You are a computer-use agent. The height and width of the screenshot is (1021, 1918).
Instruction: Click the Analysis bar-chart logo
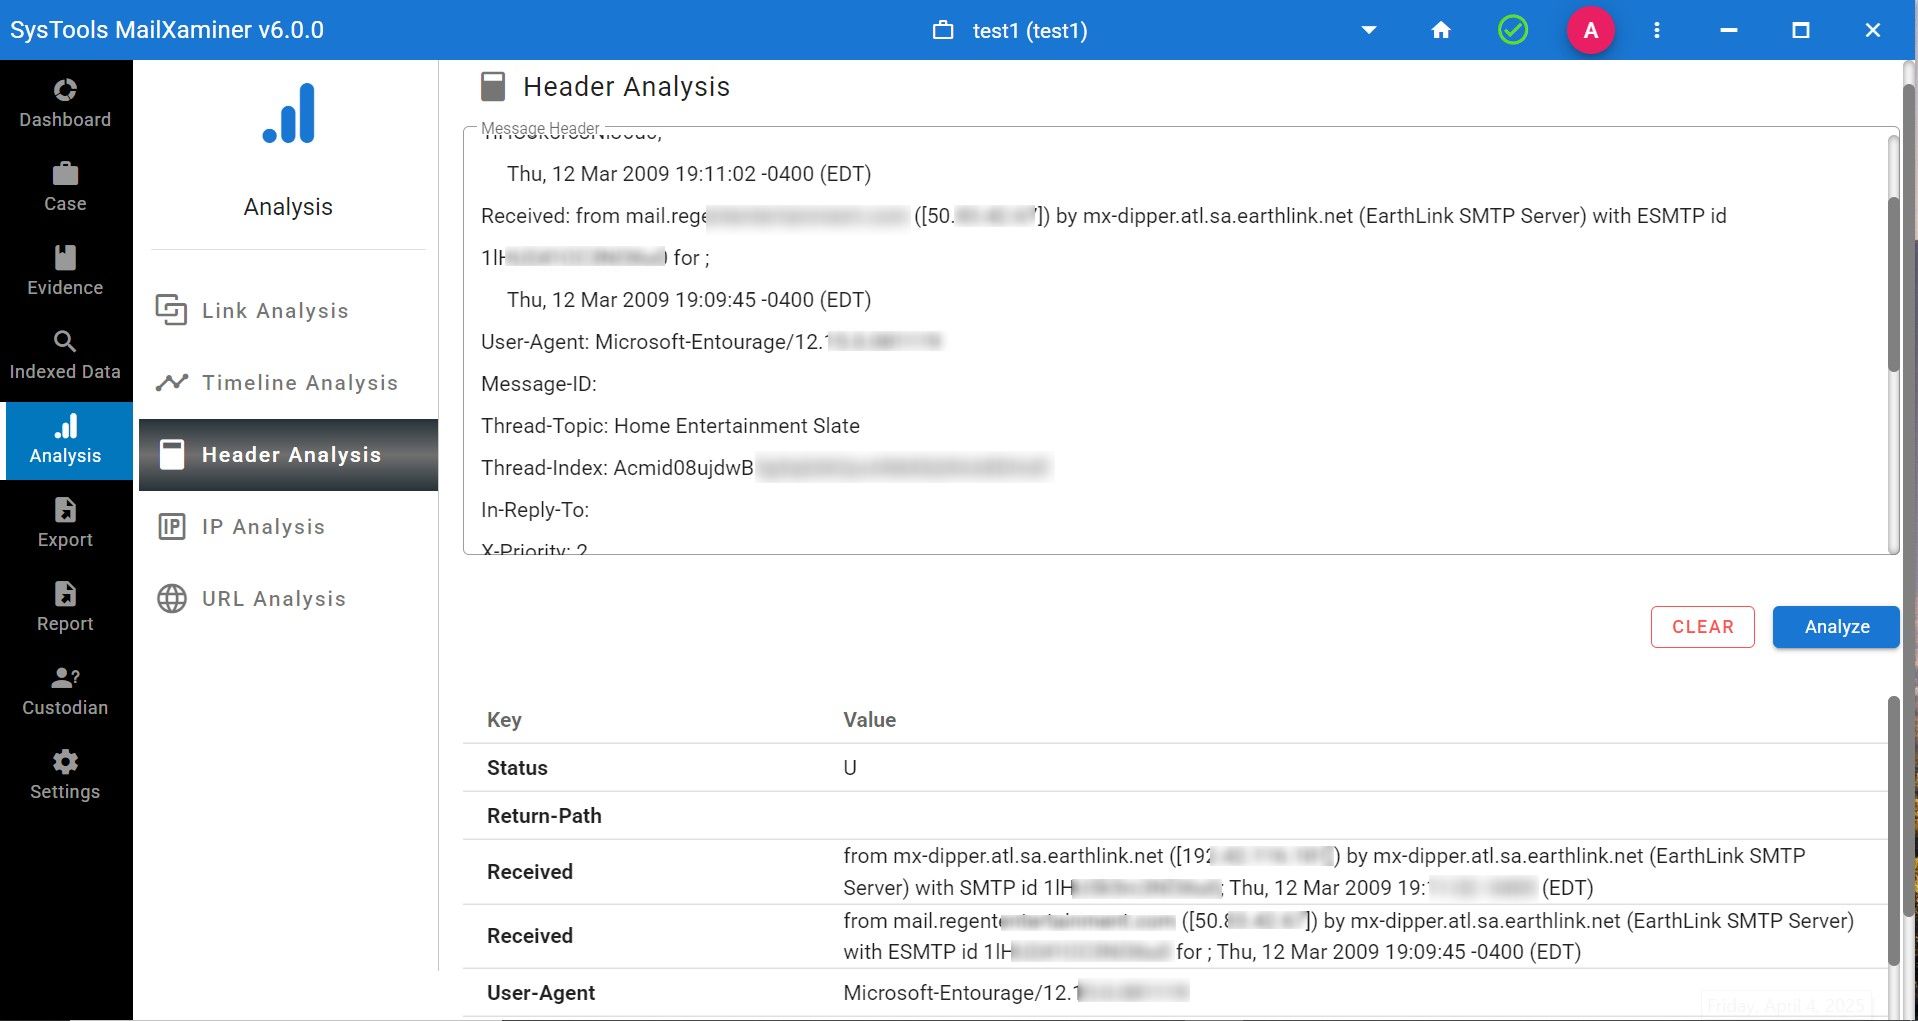[288, 113]
